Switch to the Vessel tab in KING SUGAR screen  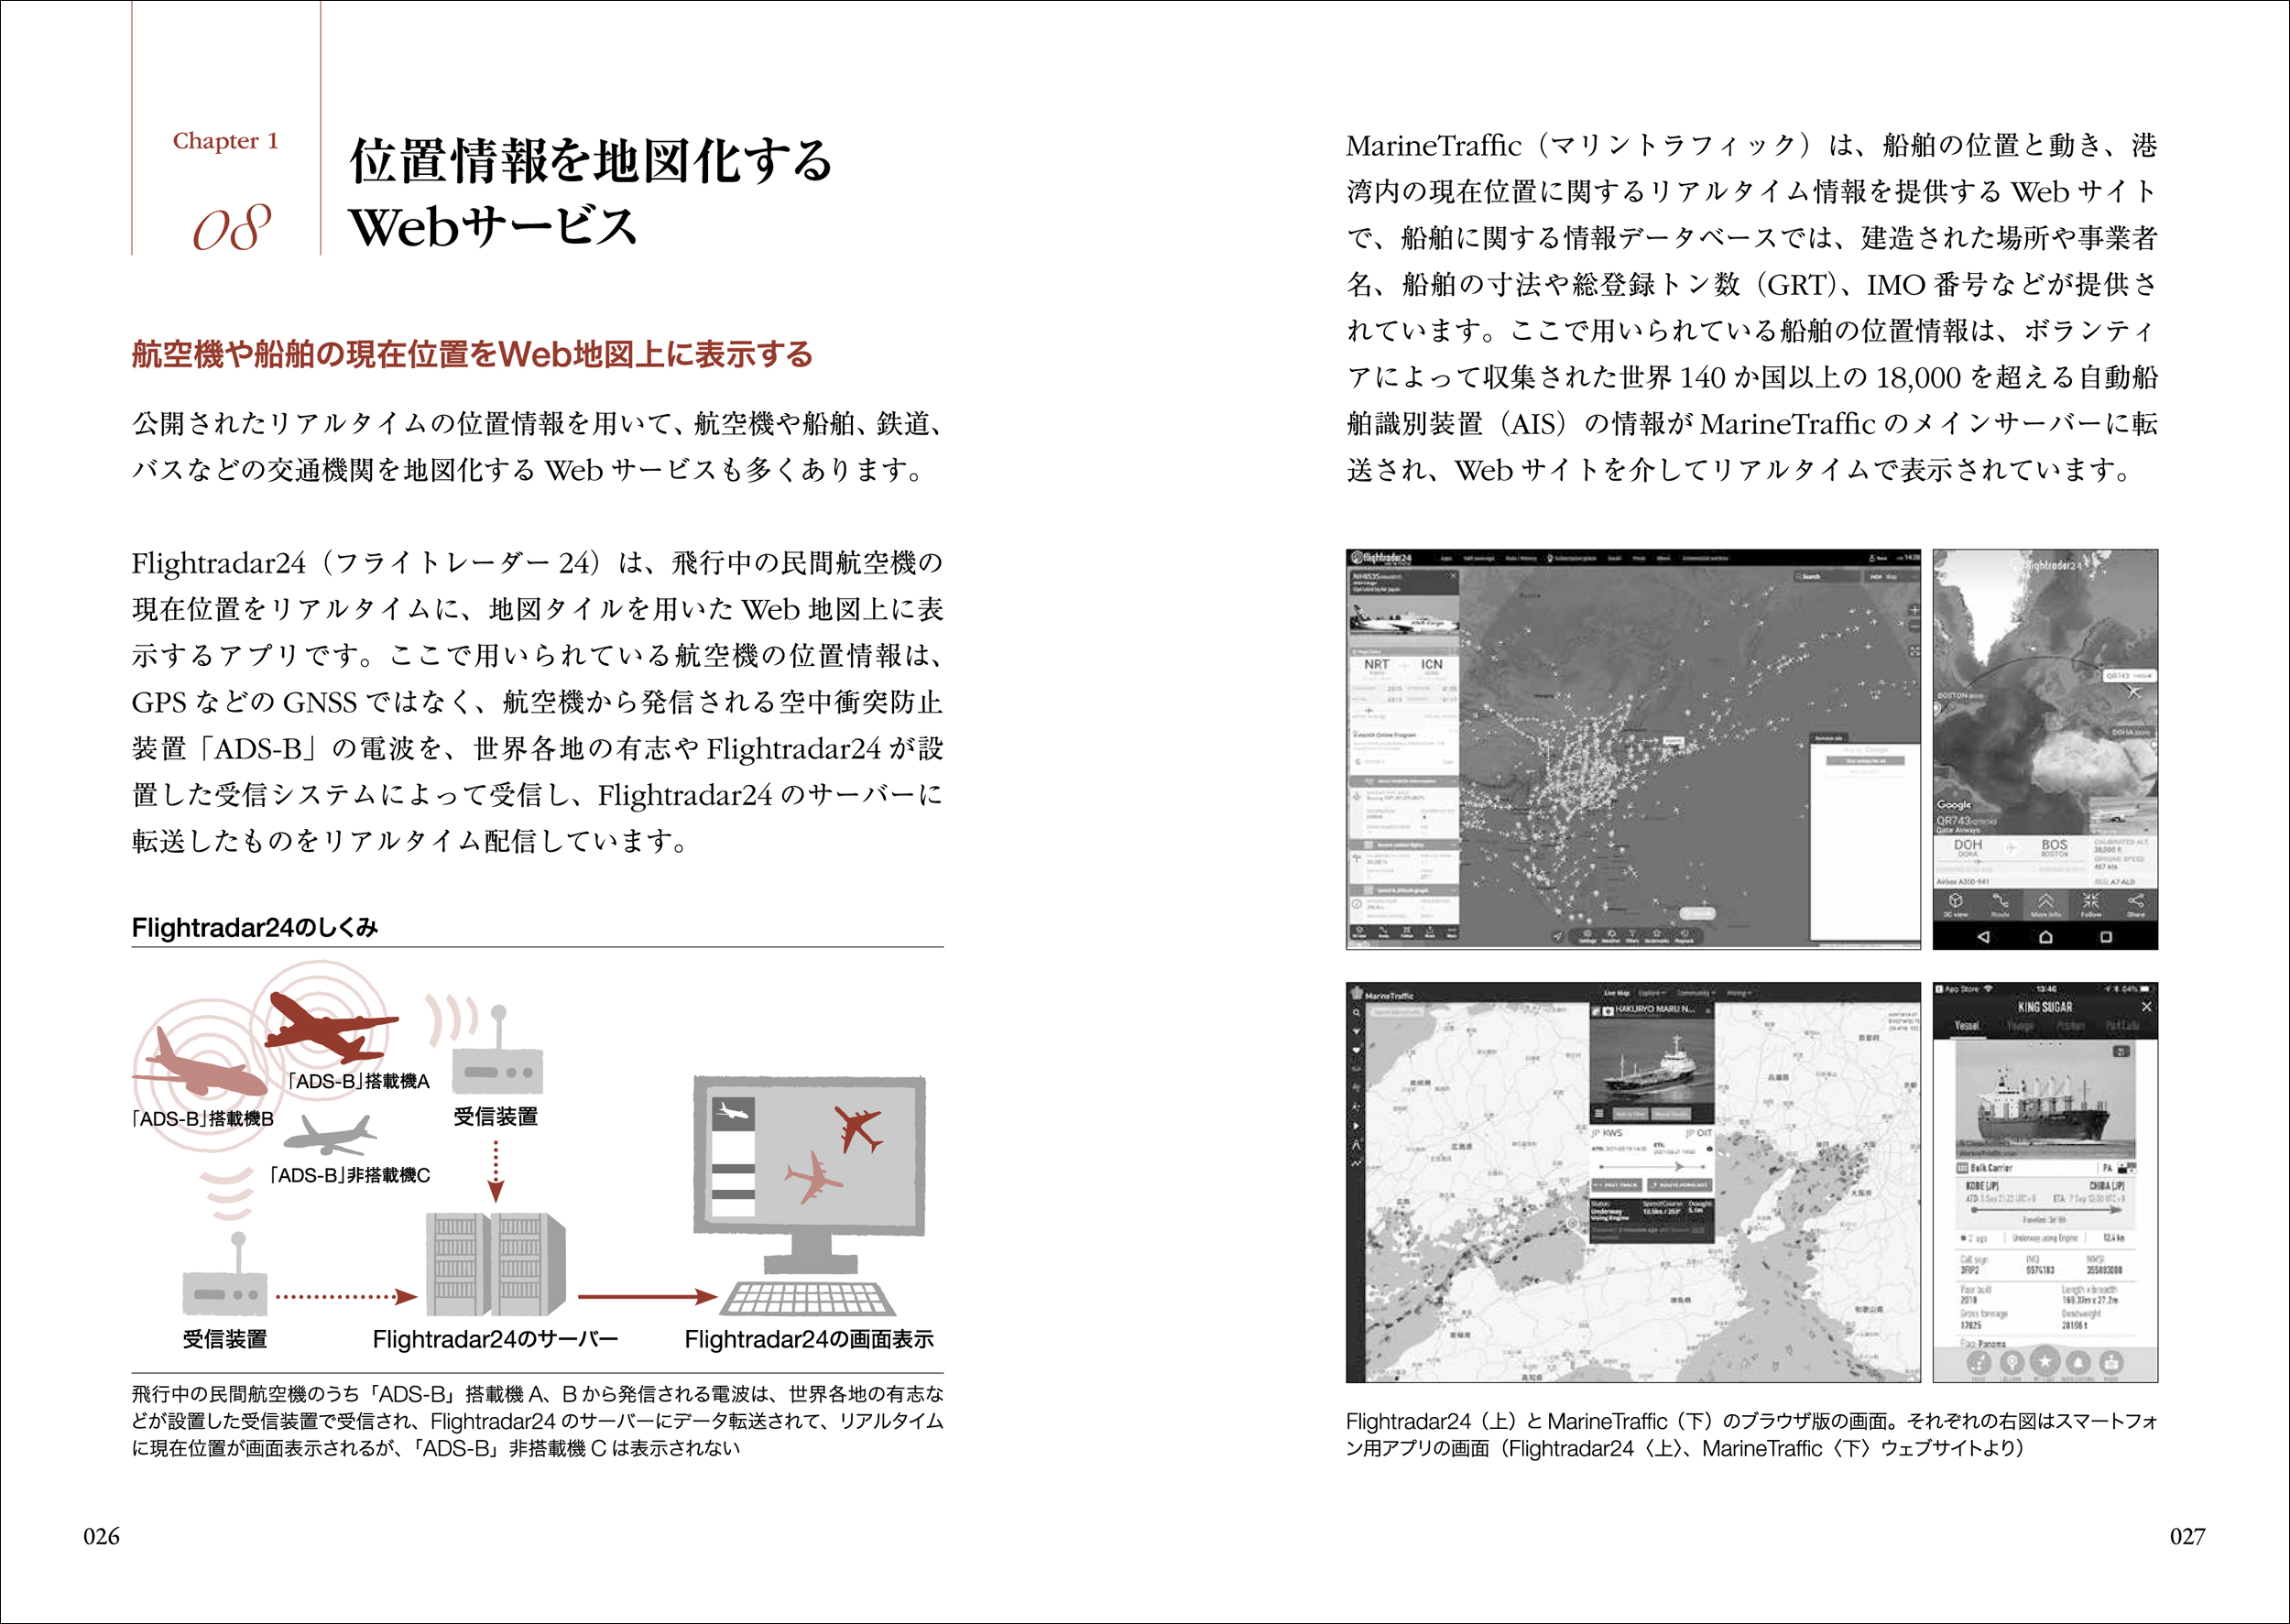pos(1967,1026)
